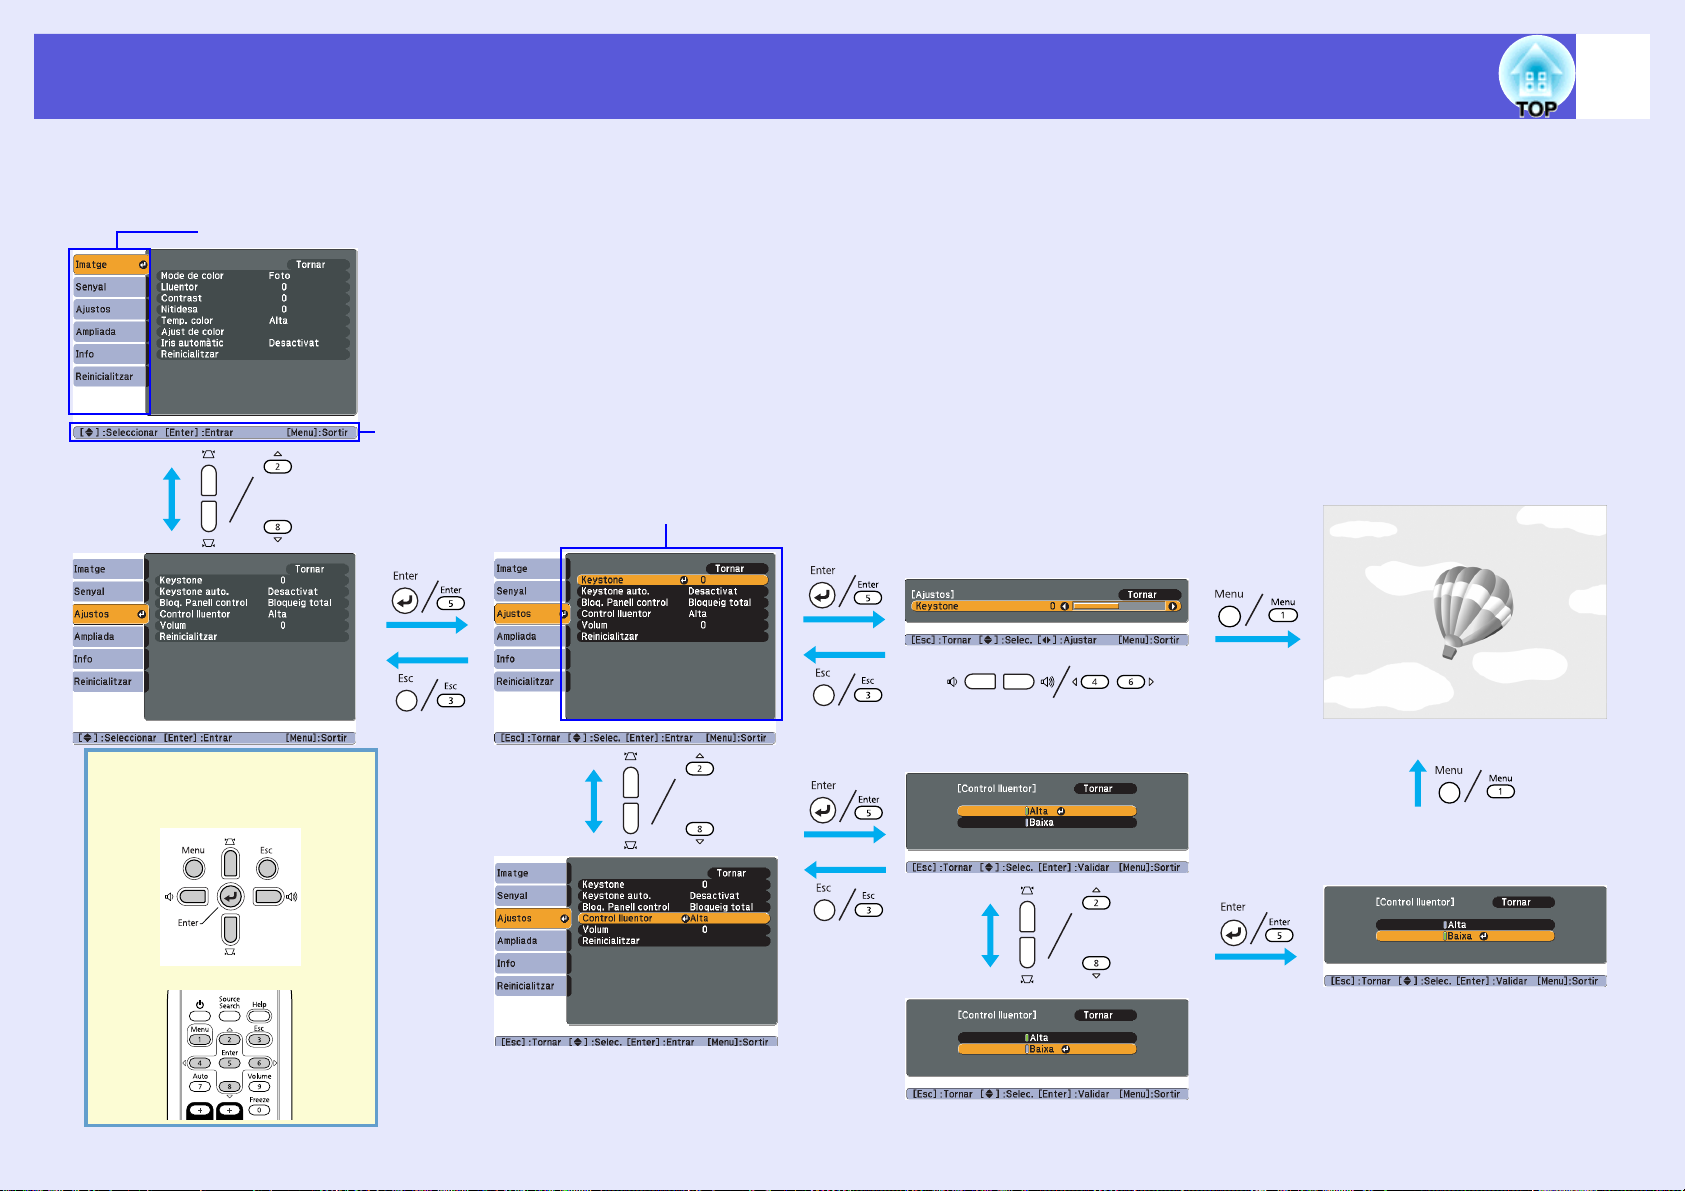The height and width of the screenshot is (1191, 1685).
Task: Click the power button on the remote control
Action: (x=200, y=1016)
